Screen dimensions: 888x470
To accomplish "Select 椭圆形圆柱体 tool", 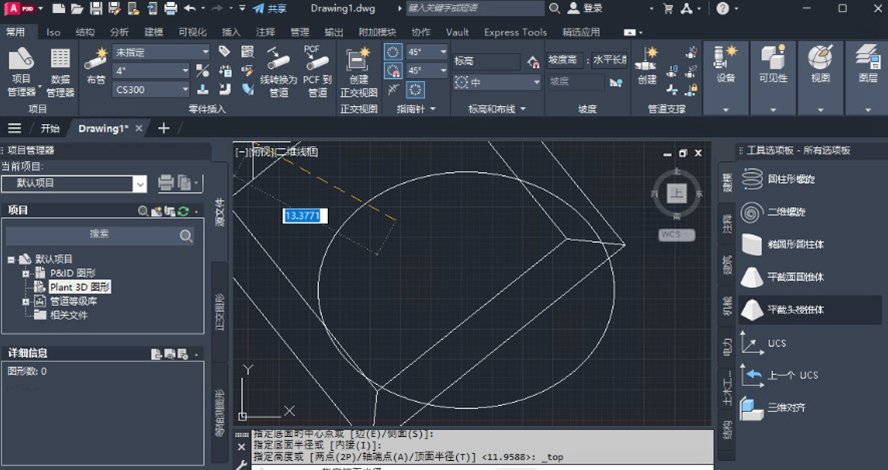I will coord(782,245).
